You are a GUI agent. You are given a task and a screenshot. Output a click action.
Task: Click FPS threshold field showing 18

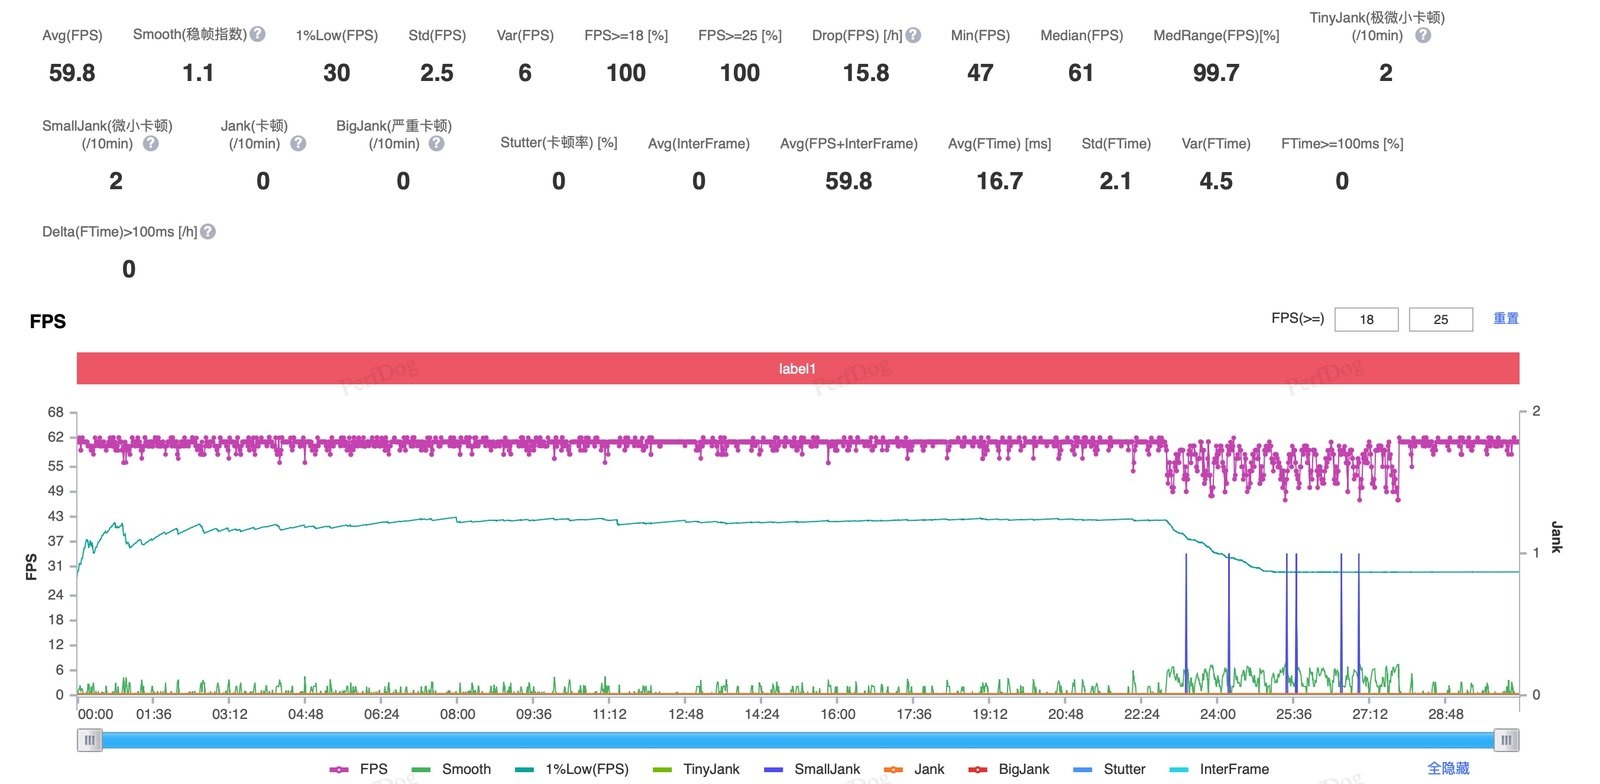(x=1366, y=319)
